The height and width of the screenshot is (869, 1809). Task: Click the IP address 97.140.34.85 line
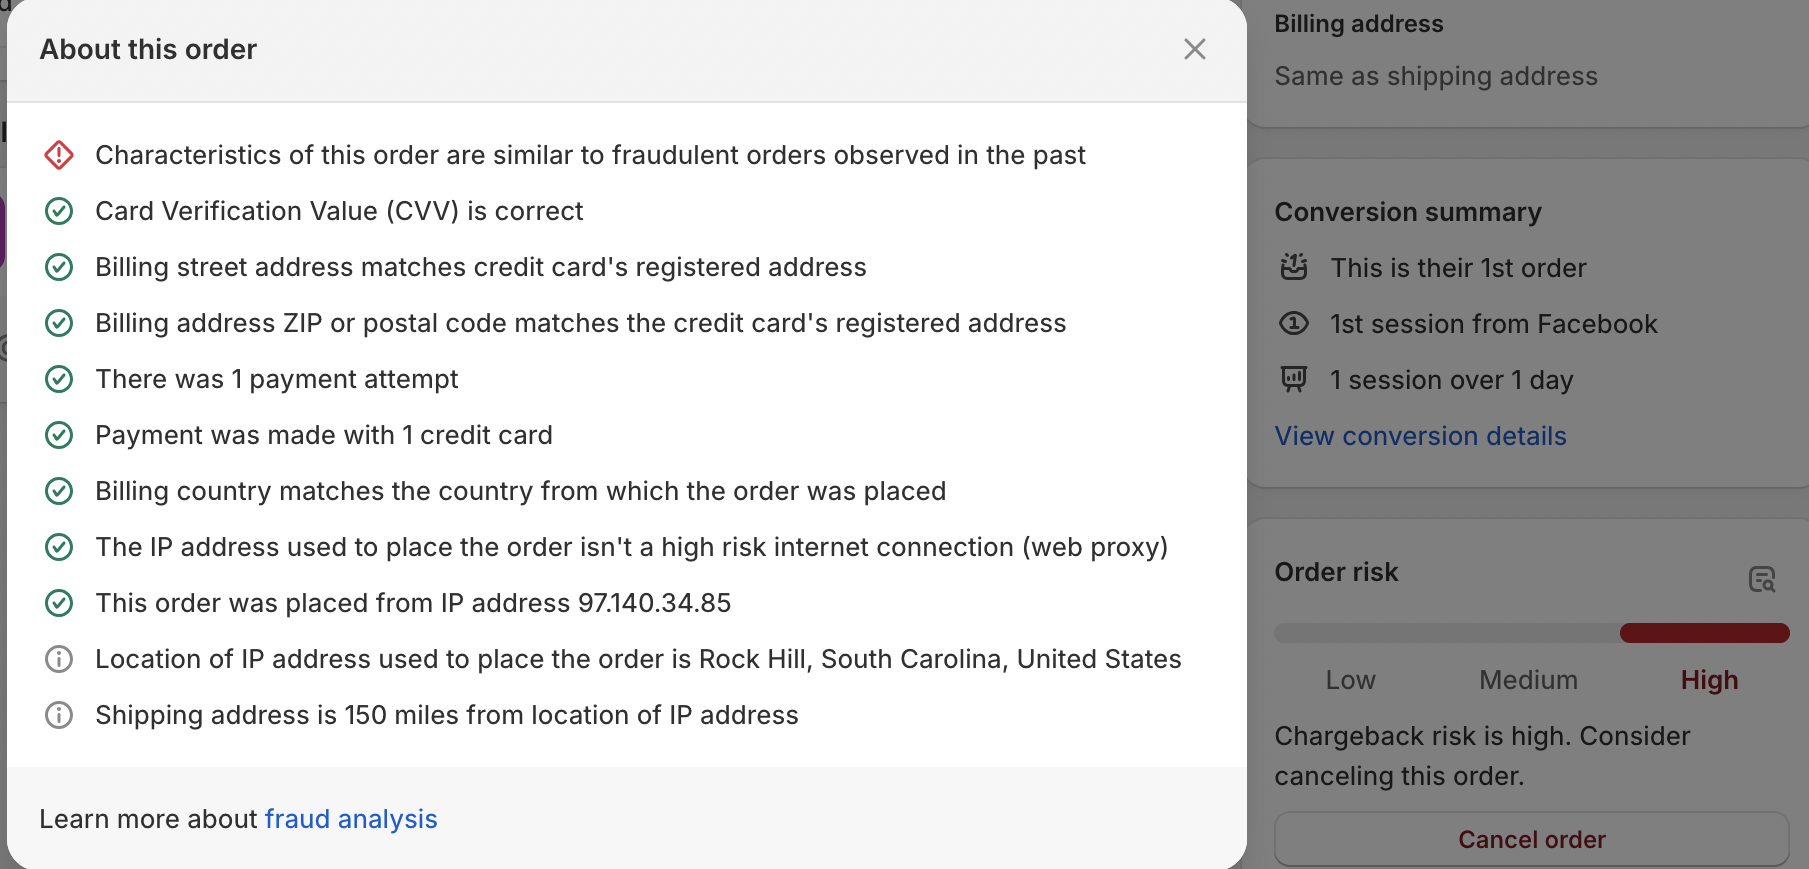tap(413, 603)
